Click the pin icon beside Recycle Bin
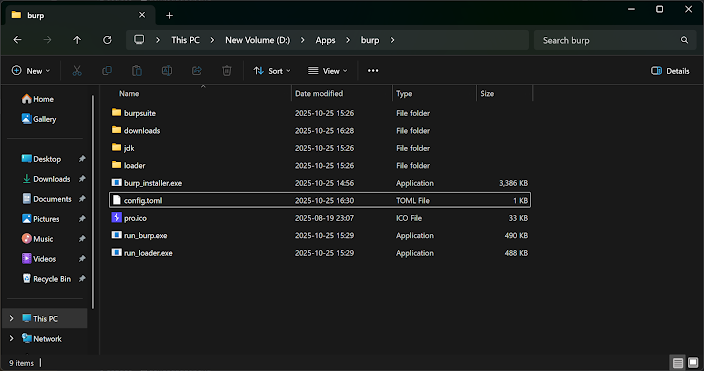 pyautogui.click(x=82, y=279)
